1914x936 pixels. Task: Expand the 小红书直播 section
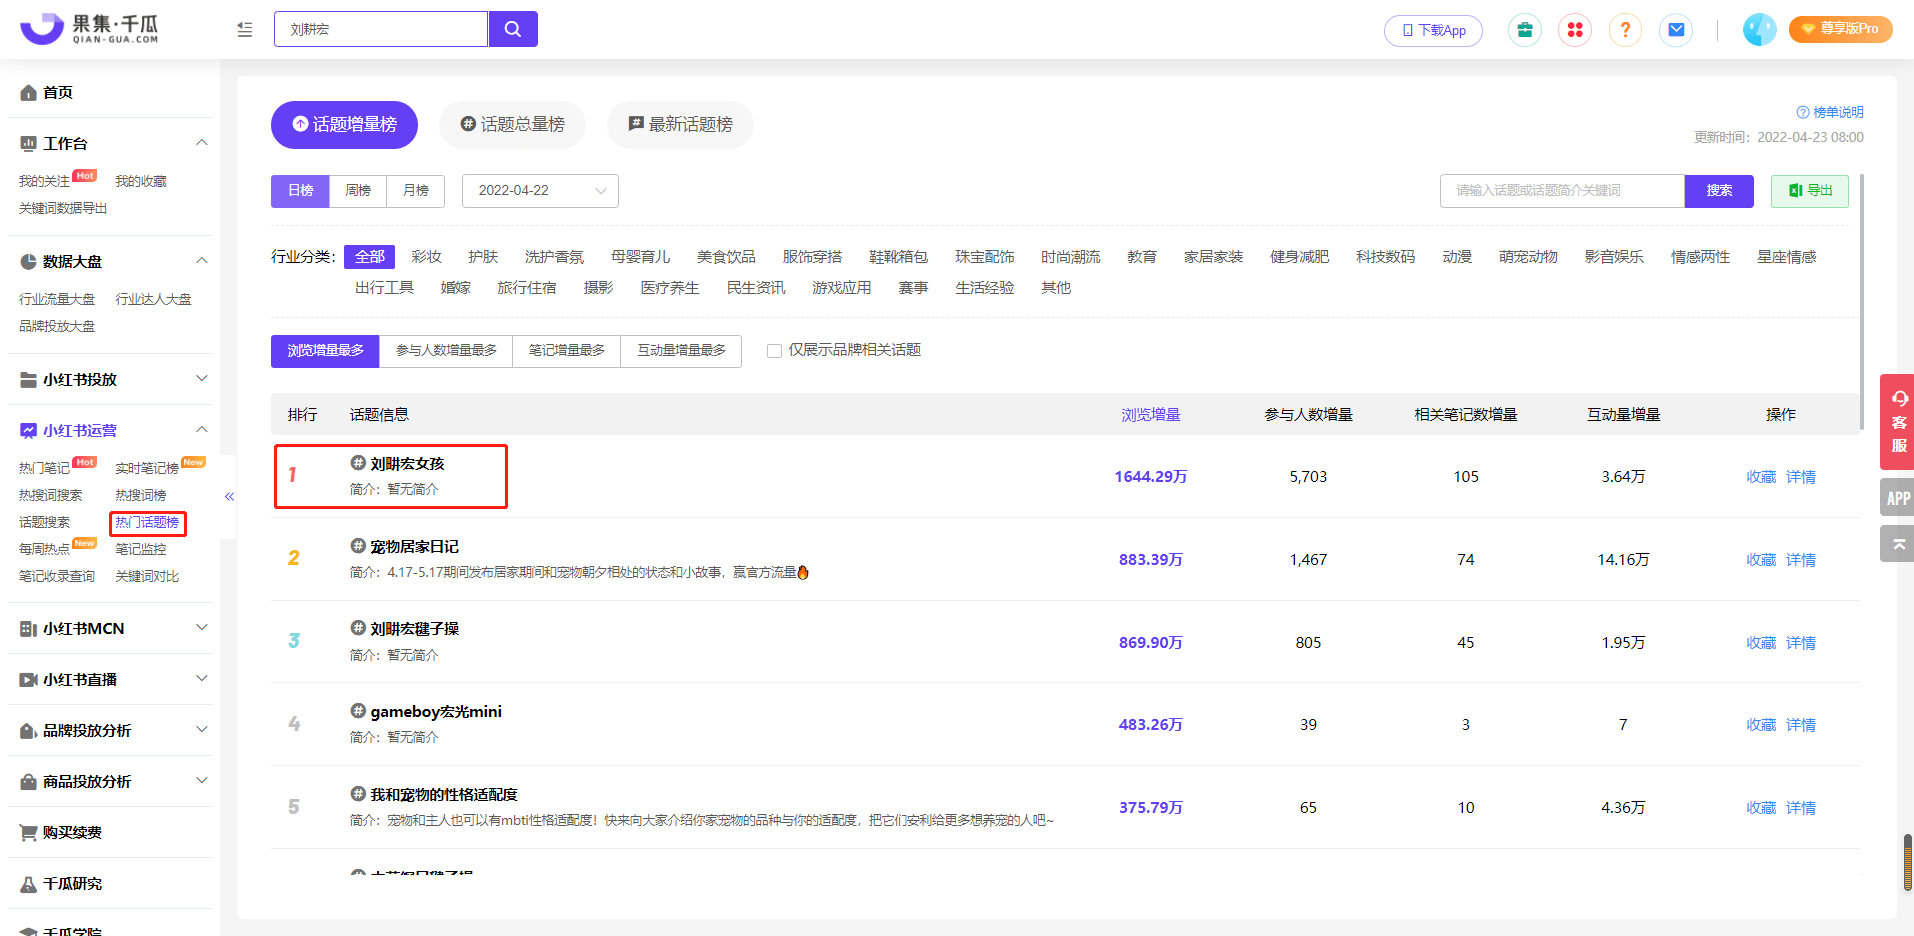point(201,679)
